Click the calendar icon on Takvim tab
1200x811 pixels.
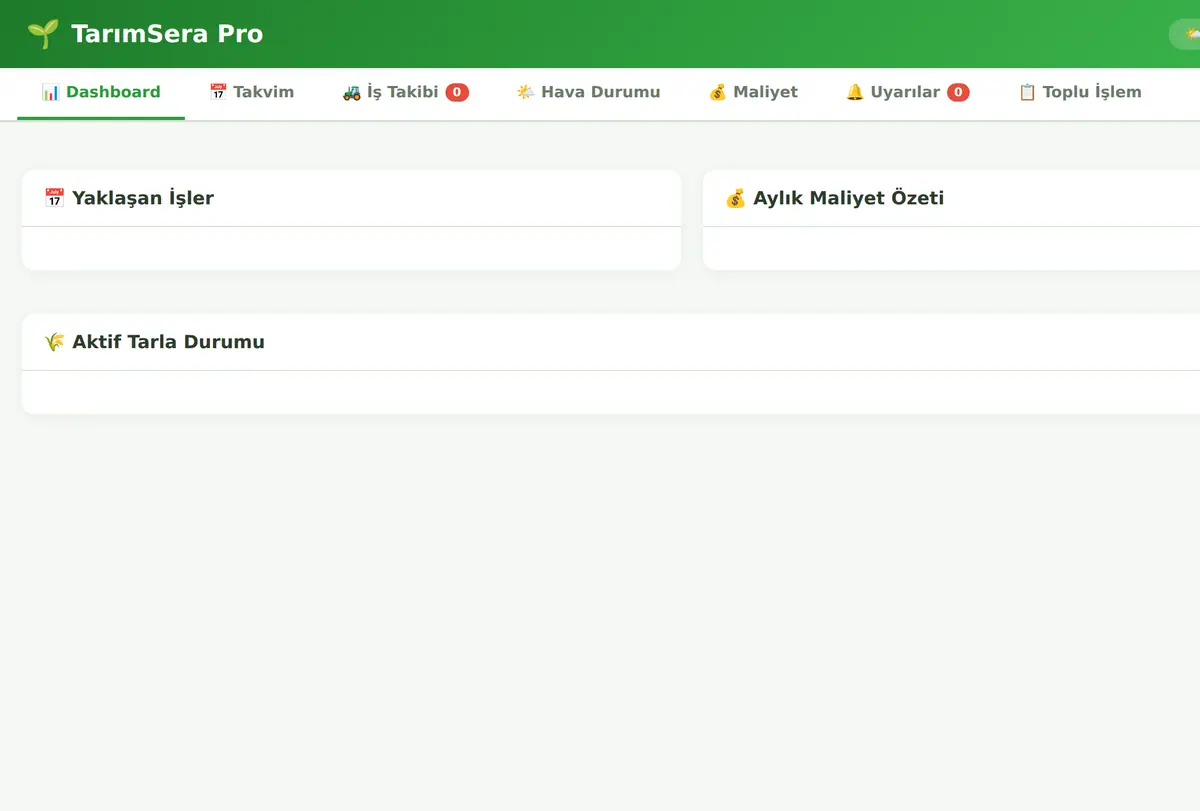pyautogui.click(x=218, y=92)
